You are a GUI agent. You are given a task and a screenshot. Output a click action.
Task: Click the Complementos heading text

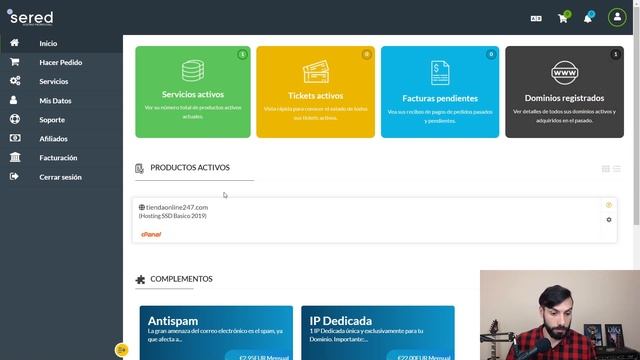pos(181,279)
